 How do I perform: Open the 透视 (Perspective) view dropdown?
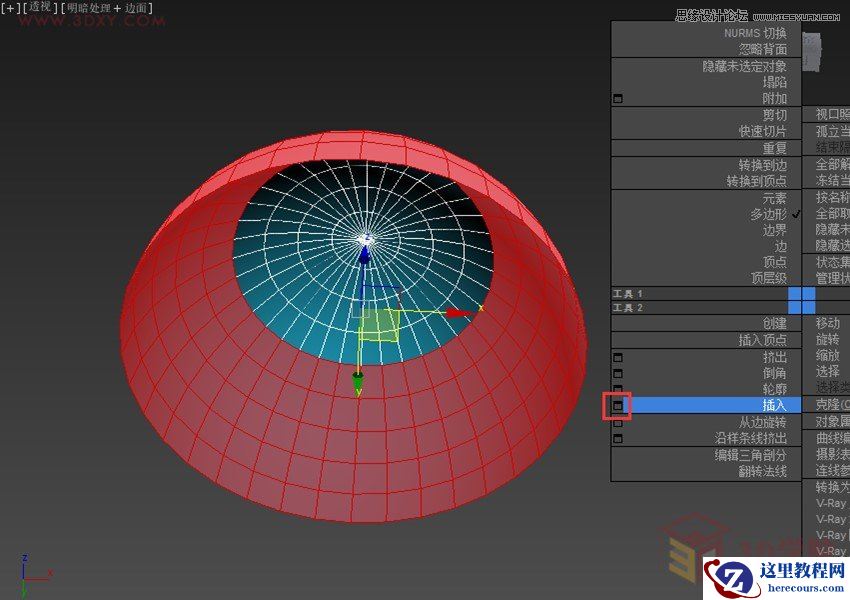(x=41, y=8)
